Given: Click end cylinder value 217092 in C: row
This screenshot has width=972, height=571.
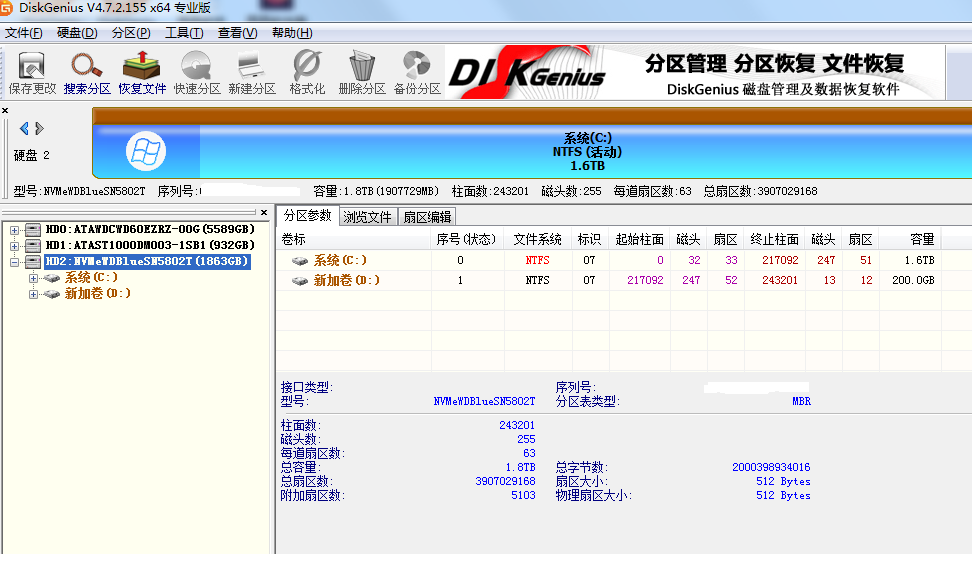Looking at the screenshot, I should [x=780, y=260].
